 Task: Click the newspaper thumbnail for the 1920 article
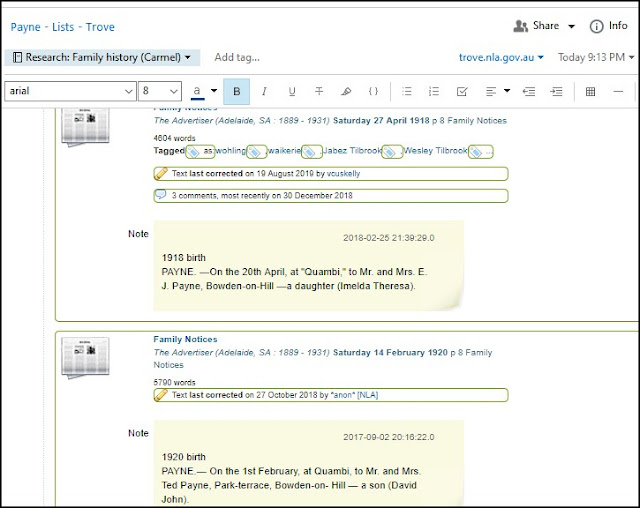[85, 357]
